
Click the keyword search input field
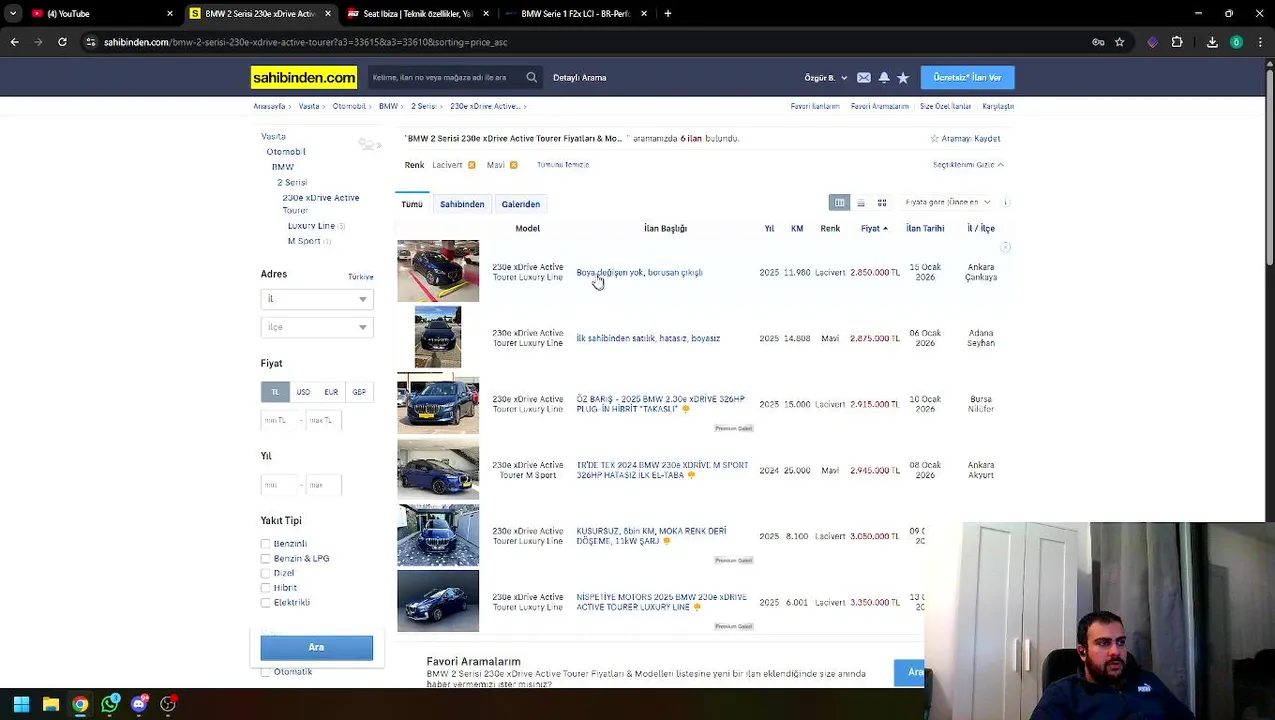[x=446, y=77]
